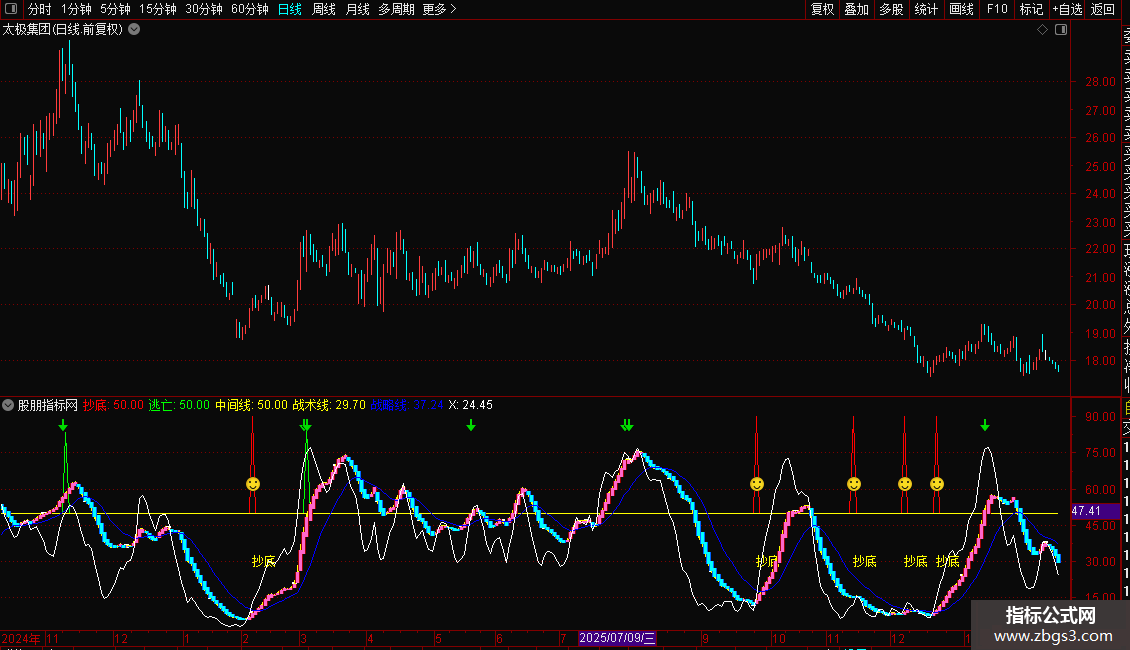
Task: Click the 47.41 price label on the axis
Action: (1087, 511)
